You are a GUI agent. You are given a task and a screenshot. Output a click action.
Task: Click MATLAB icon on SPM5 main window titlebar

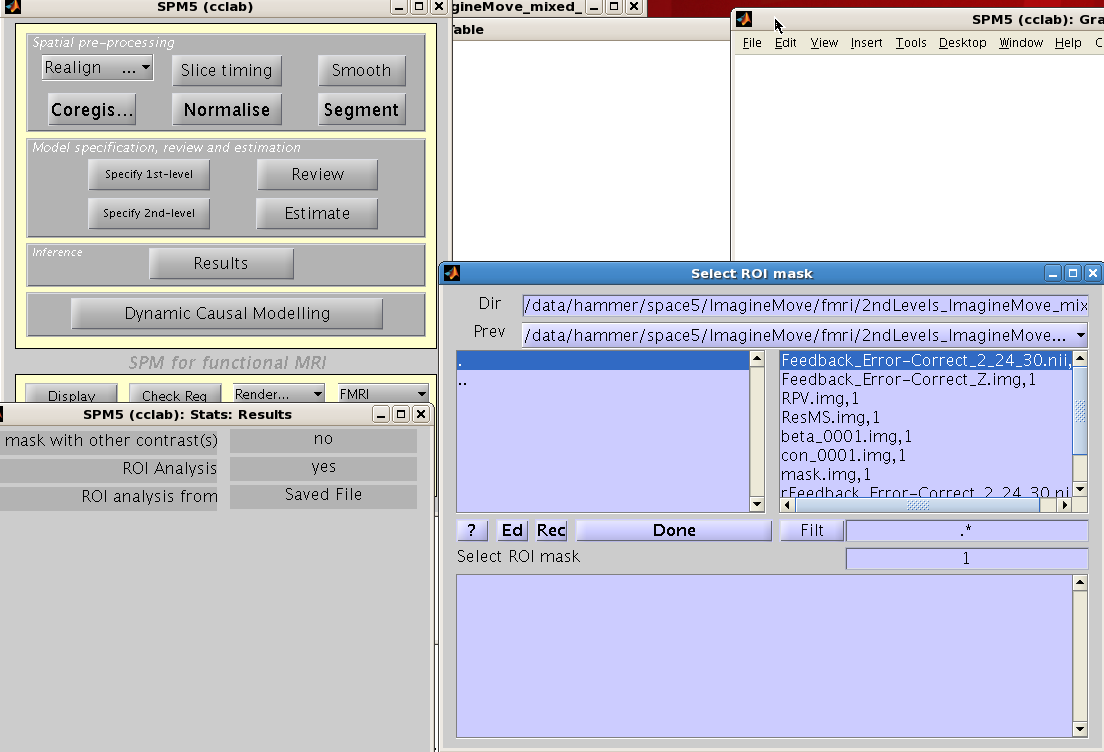[12, 7]
